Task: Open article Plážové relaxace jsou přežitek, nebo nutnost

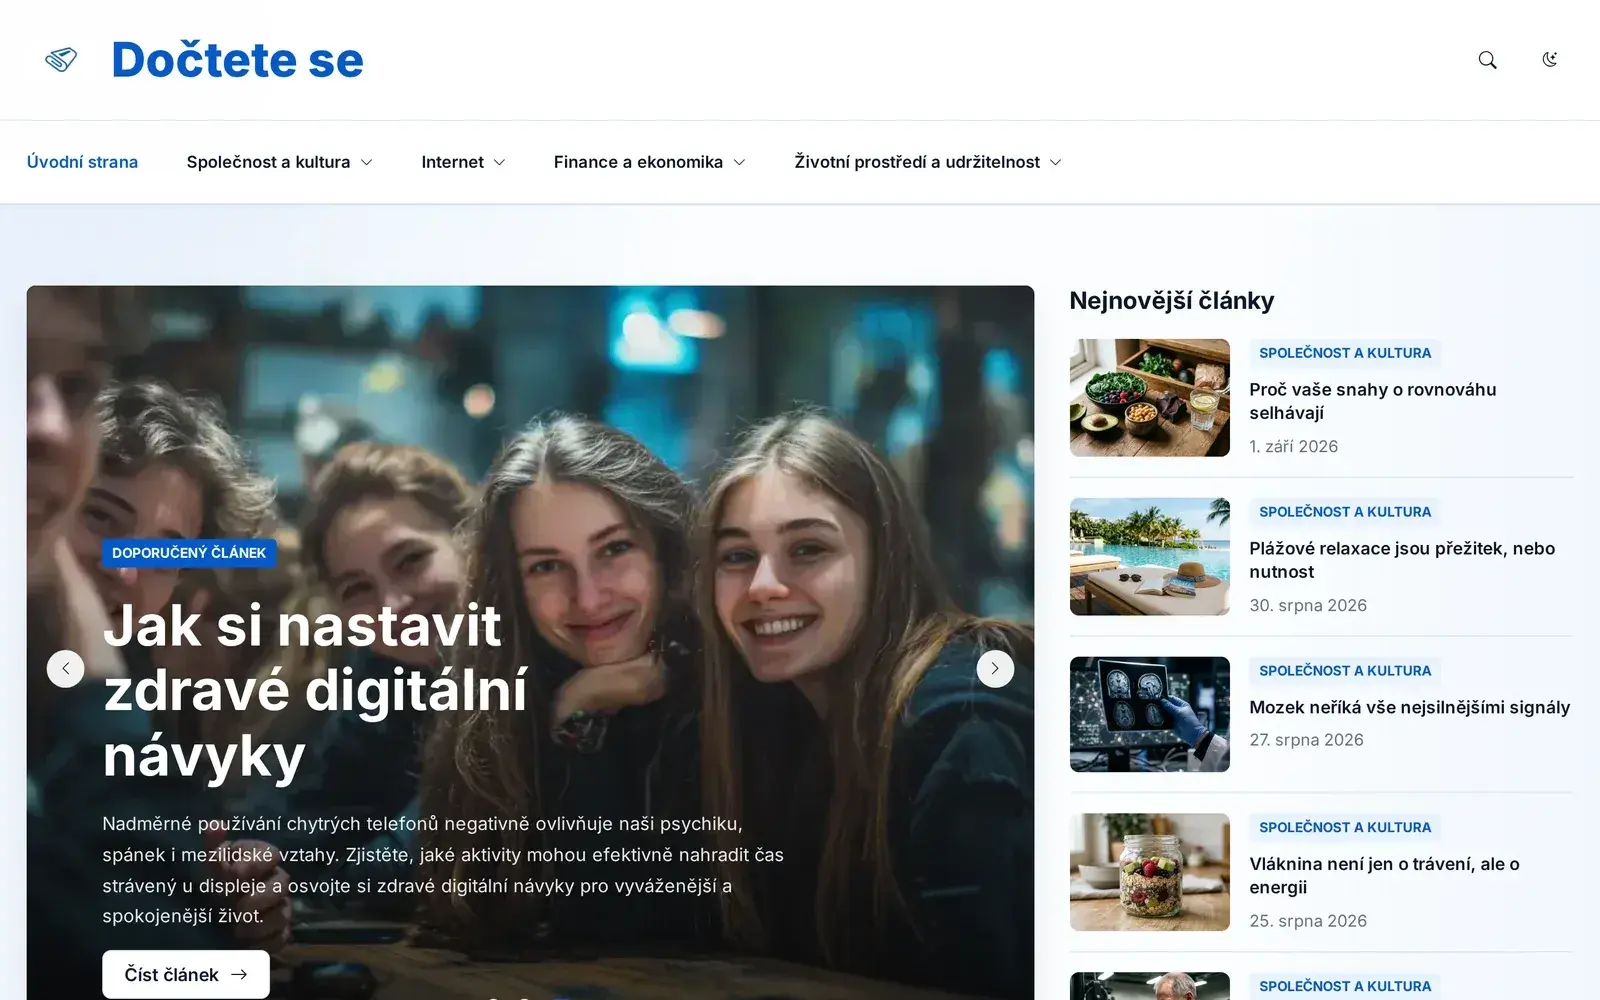Action: coord(1402,560)
